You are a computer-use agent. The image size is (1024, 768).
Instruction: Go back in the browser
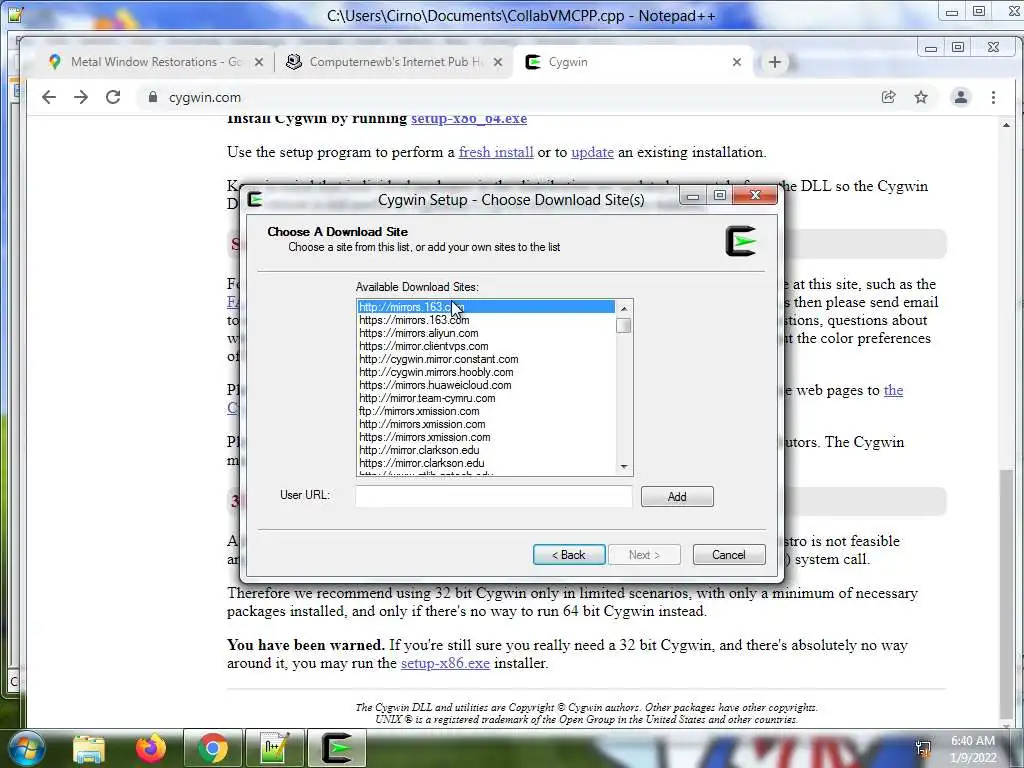point(49,97)
